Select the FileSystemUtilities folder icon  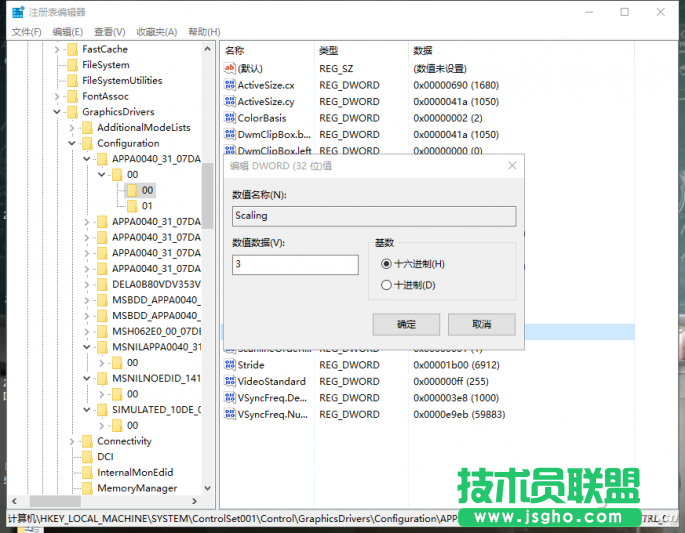pos(73,81)
